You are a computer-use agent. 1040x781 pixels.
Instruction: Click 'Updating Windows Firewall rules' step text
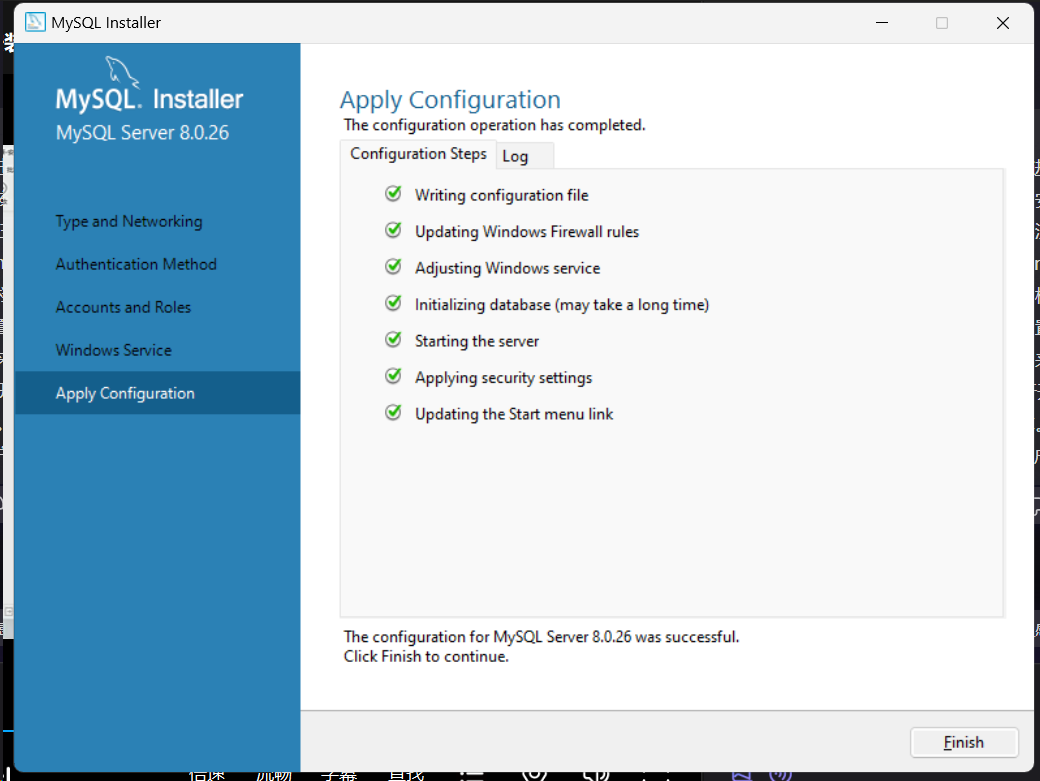(x=527, y=231)
